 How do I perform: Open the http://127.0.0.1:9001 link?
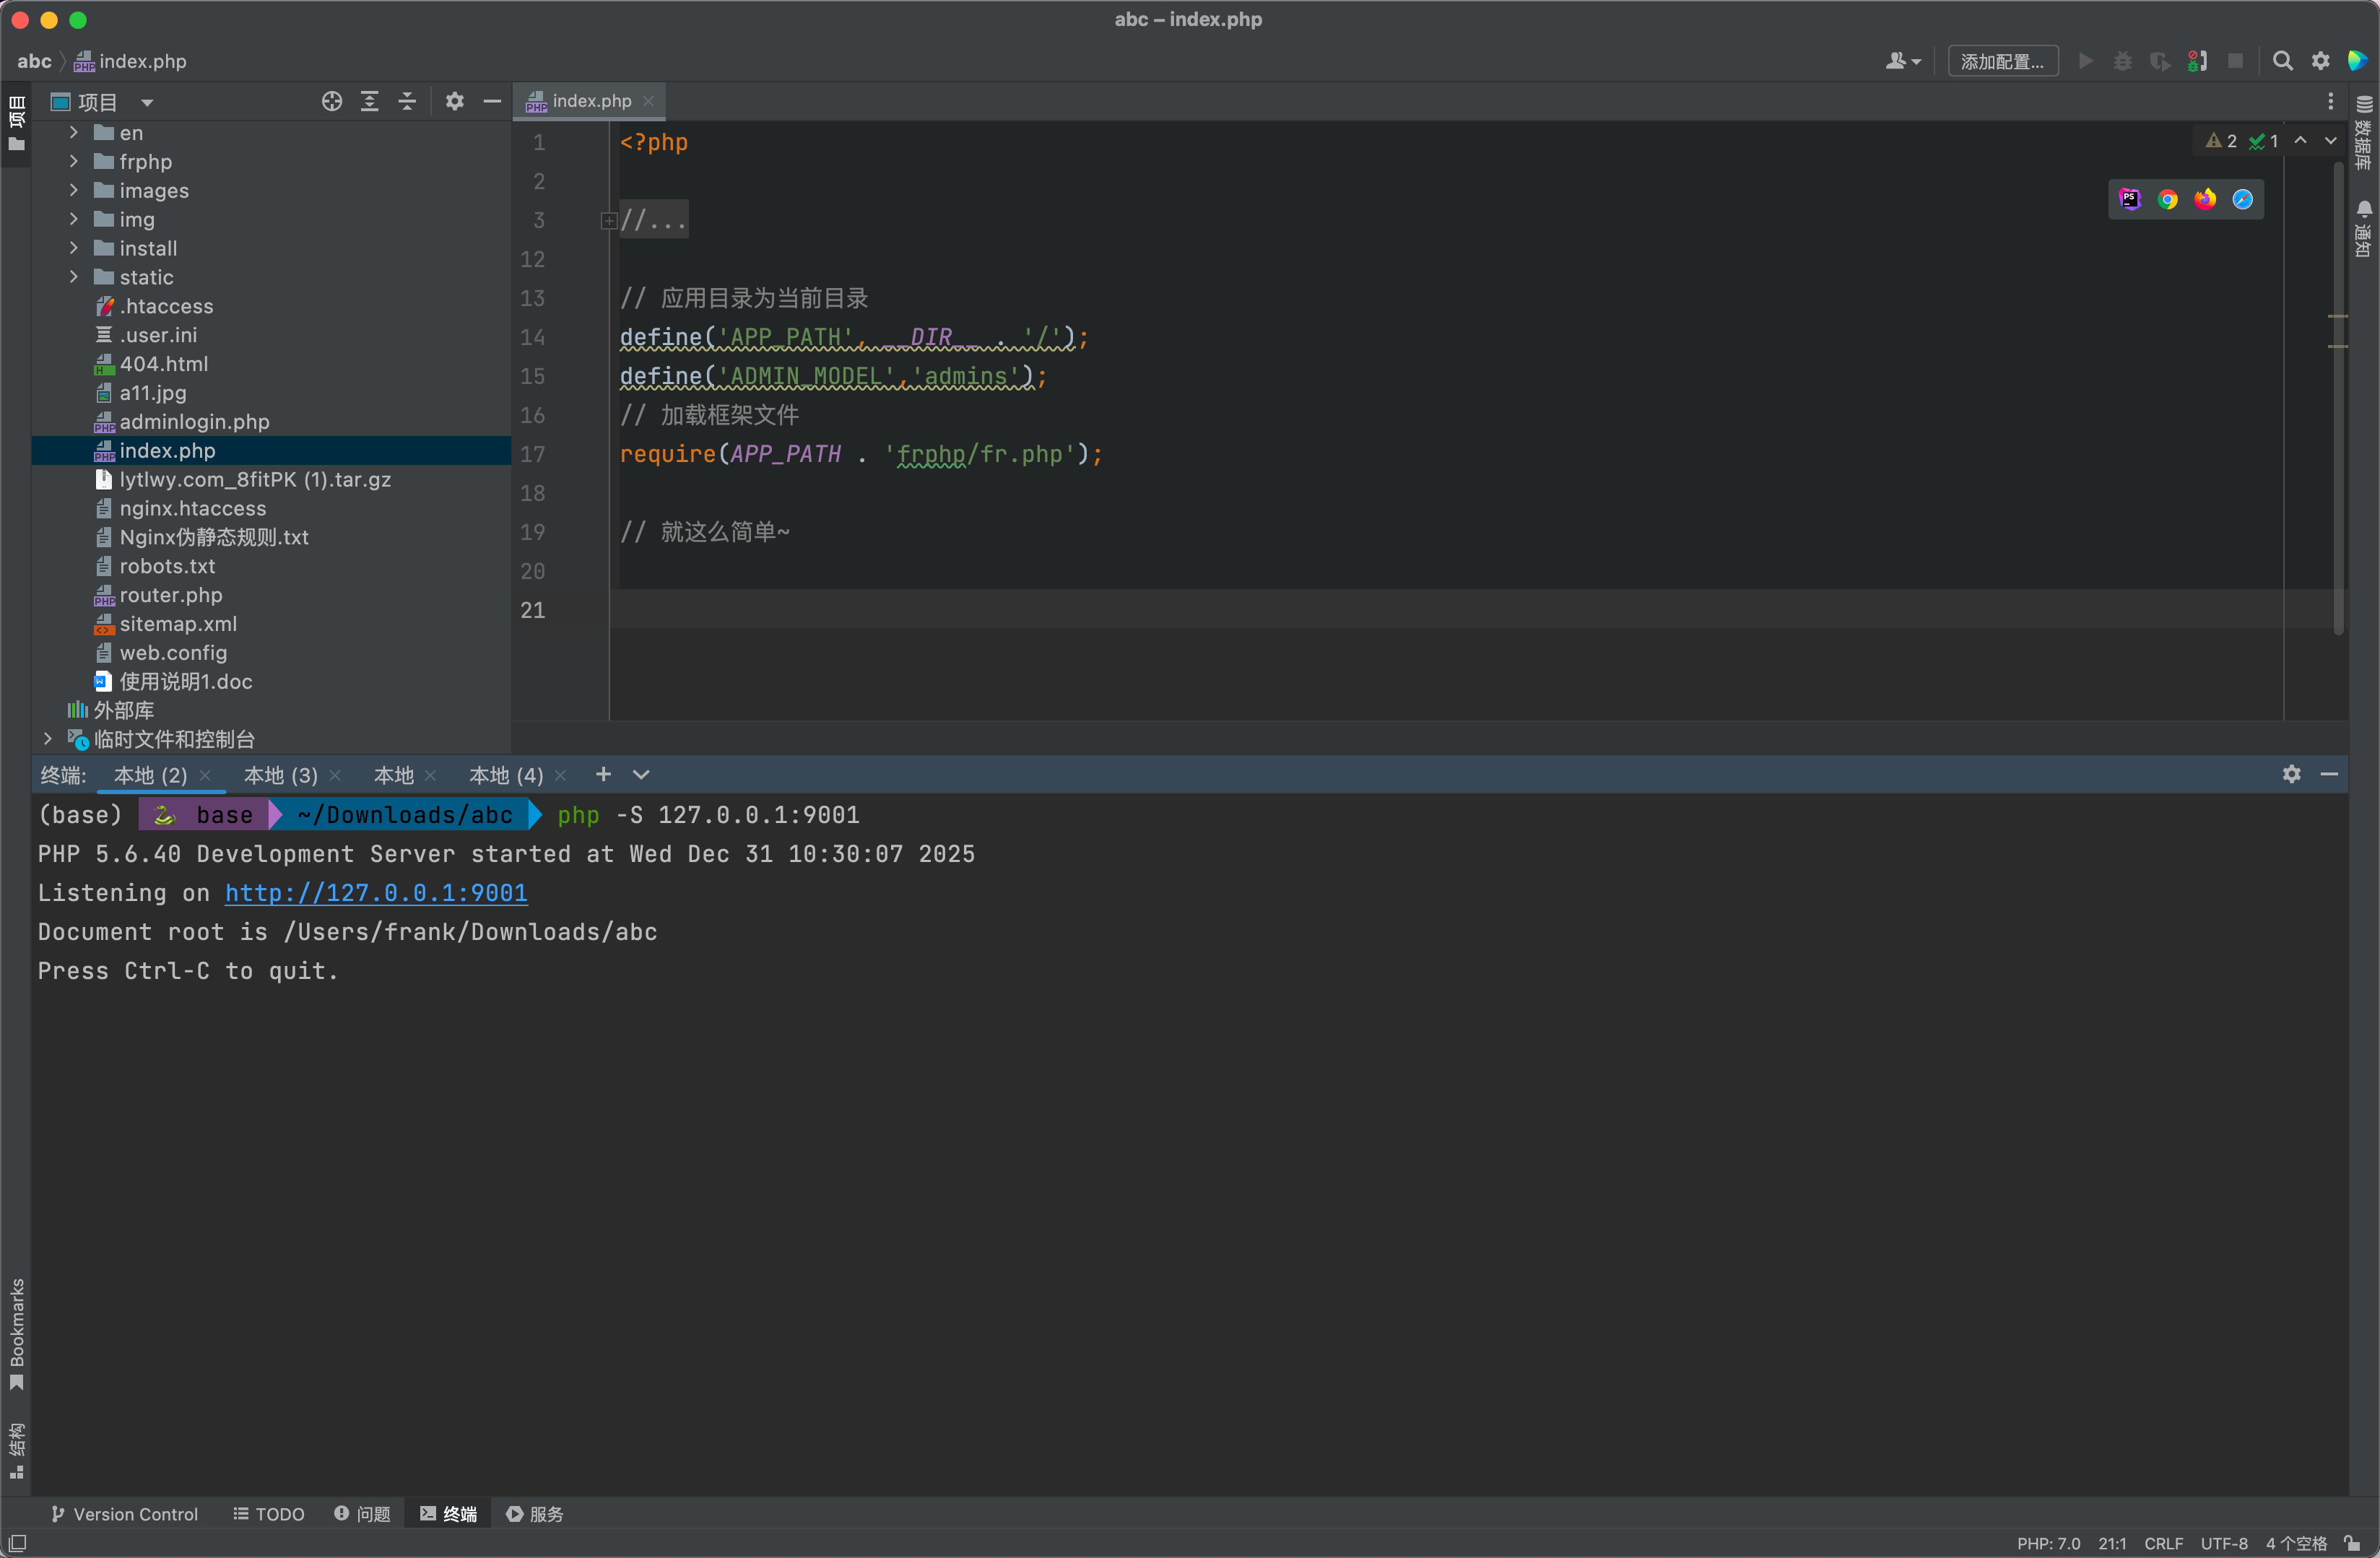(x=376, y=892)
